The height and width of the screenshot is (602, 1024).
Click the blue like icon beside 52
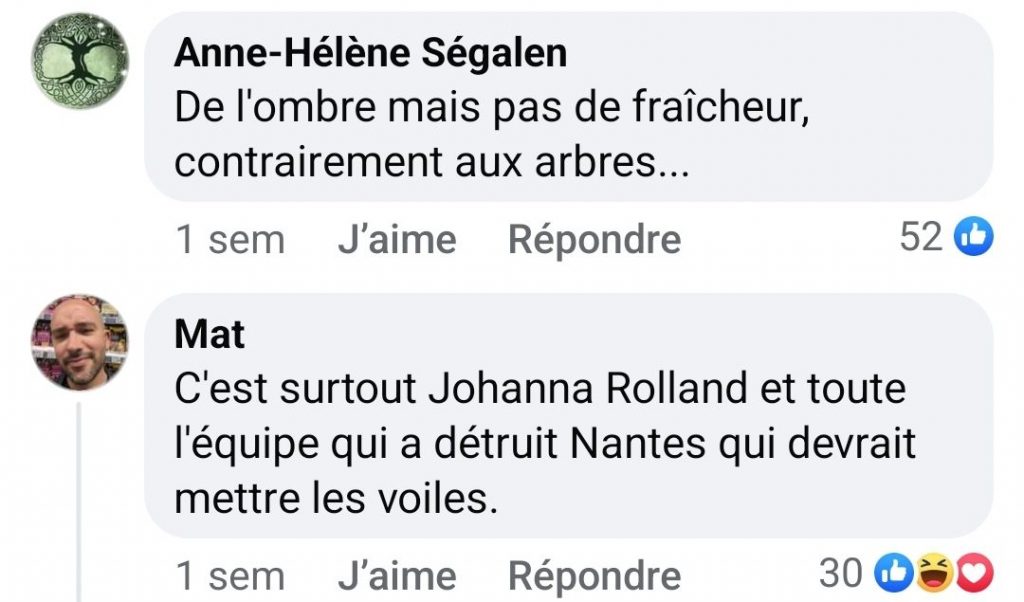pyautogui.click(x=974, y=237)
